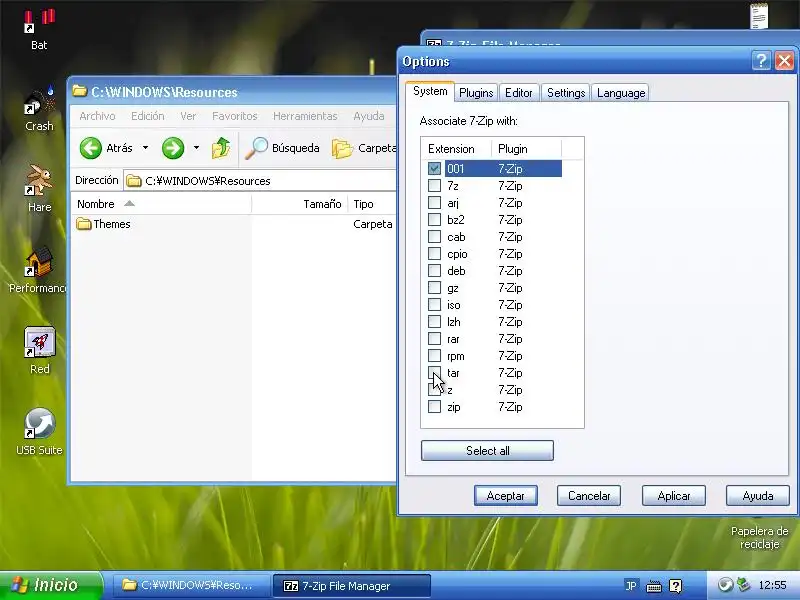The image size is (800, 600).
Task: Open the Archivo menu in Explorer
Action: tap(97, 116)
